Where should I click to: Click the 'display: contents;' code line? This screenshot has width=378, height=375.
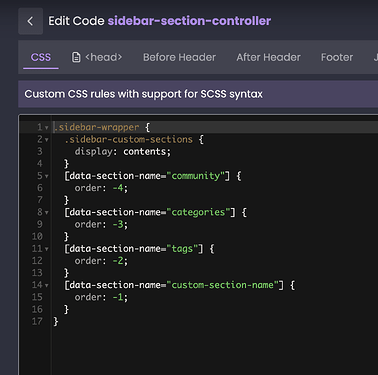pyautogui.click(x=123, y=152)
